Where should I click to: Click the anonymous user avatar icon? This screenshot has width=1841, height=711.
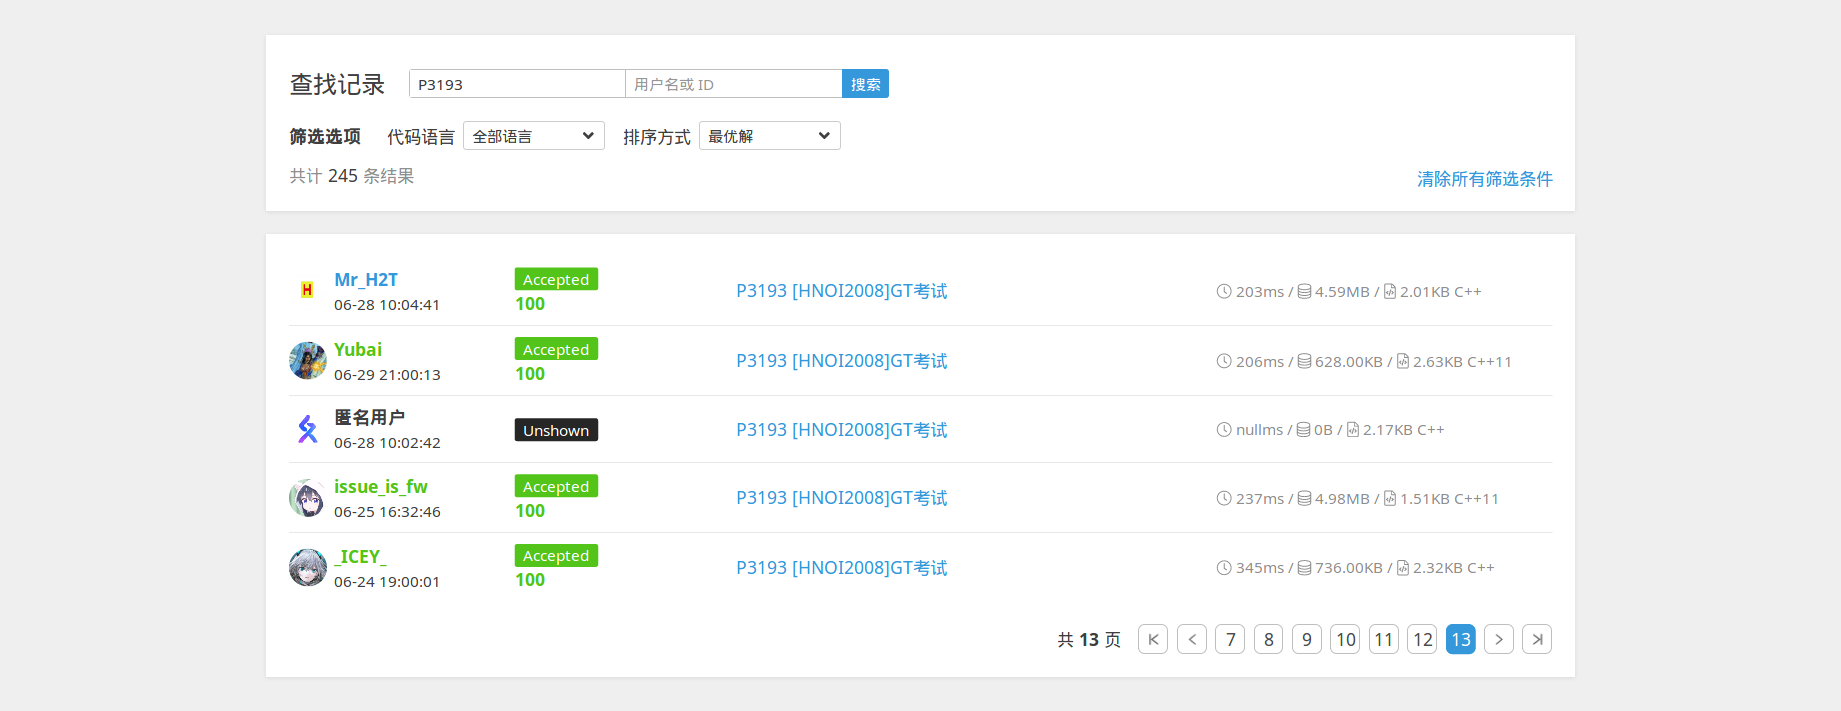(307, 429)
